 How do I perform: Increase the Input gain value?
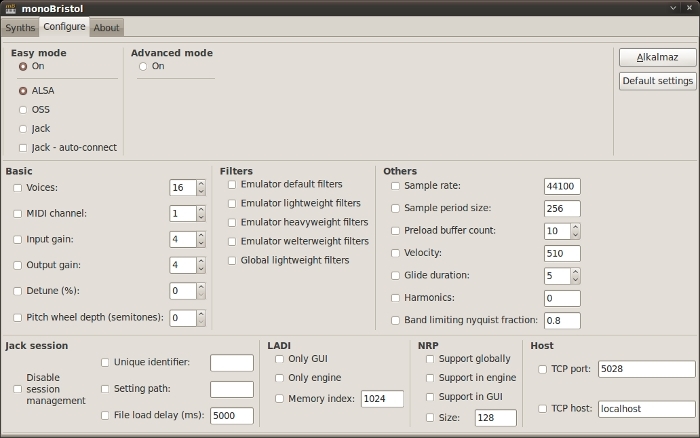click(201, 235)
